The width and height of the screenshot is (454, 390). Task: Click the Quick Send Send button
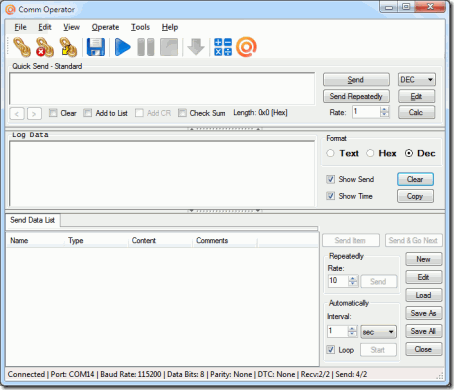356,80
